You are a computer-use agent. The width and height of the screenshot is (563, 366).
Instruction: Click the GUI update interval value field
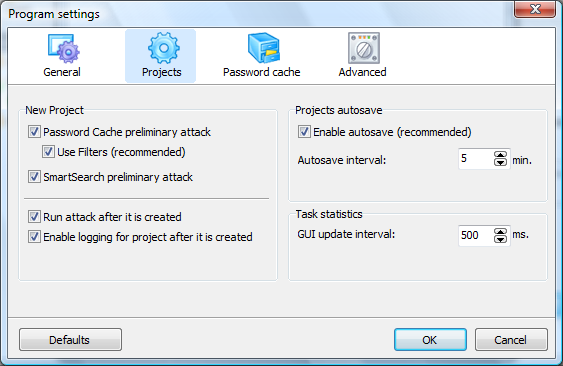[x=476, y=235]
